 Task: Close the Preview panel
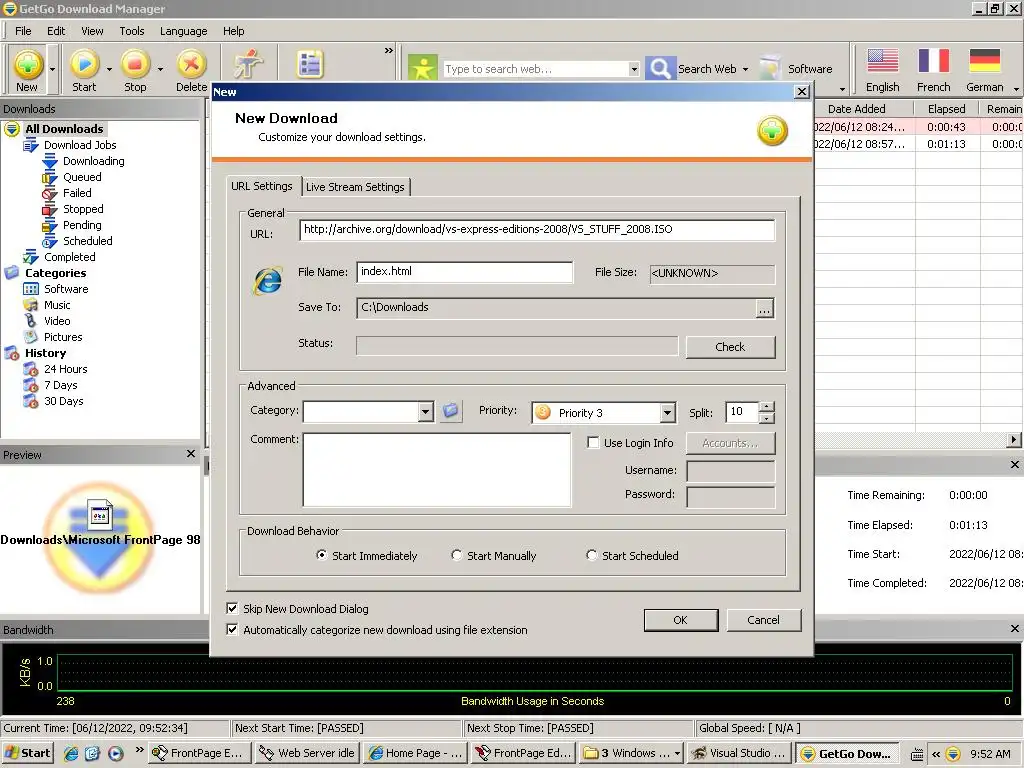(x=191, y=454)
